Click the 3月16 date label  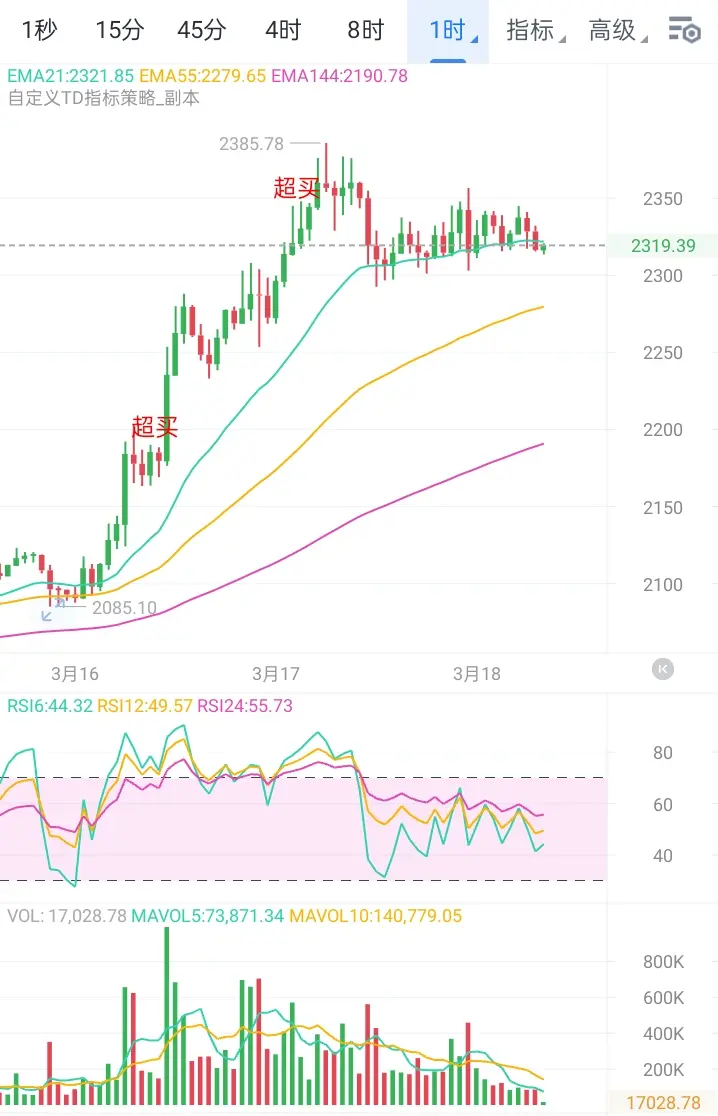coord(75,674)
